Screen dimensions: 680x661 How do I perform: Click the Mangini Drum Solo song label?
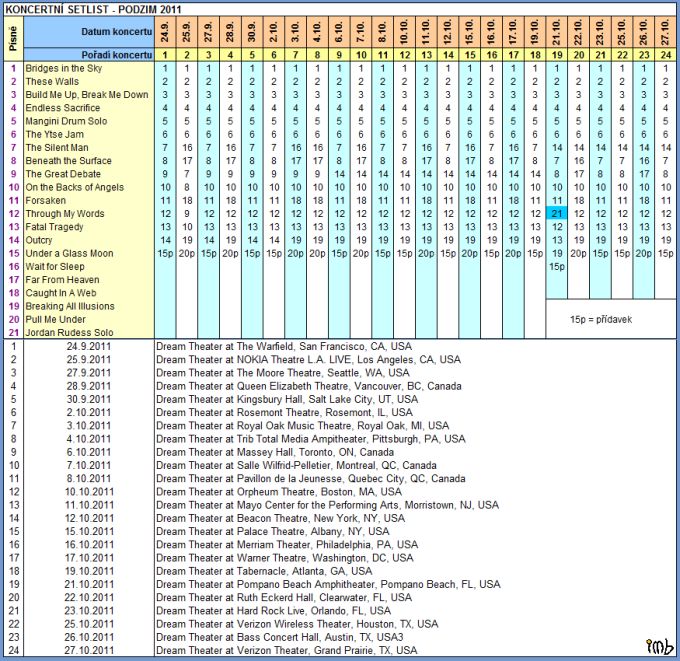point(68,121)
